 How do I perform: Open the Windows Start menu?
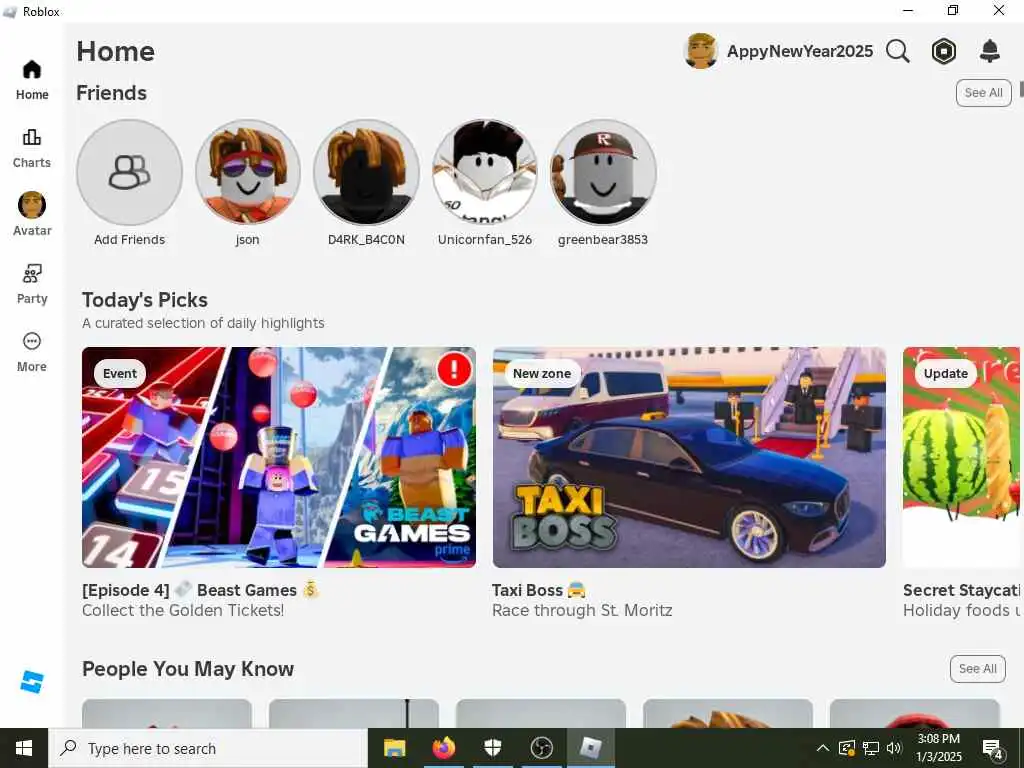click(24, 748)
